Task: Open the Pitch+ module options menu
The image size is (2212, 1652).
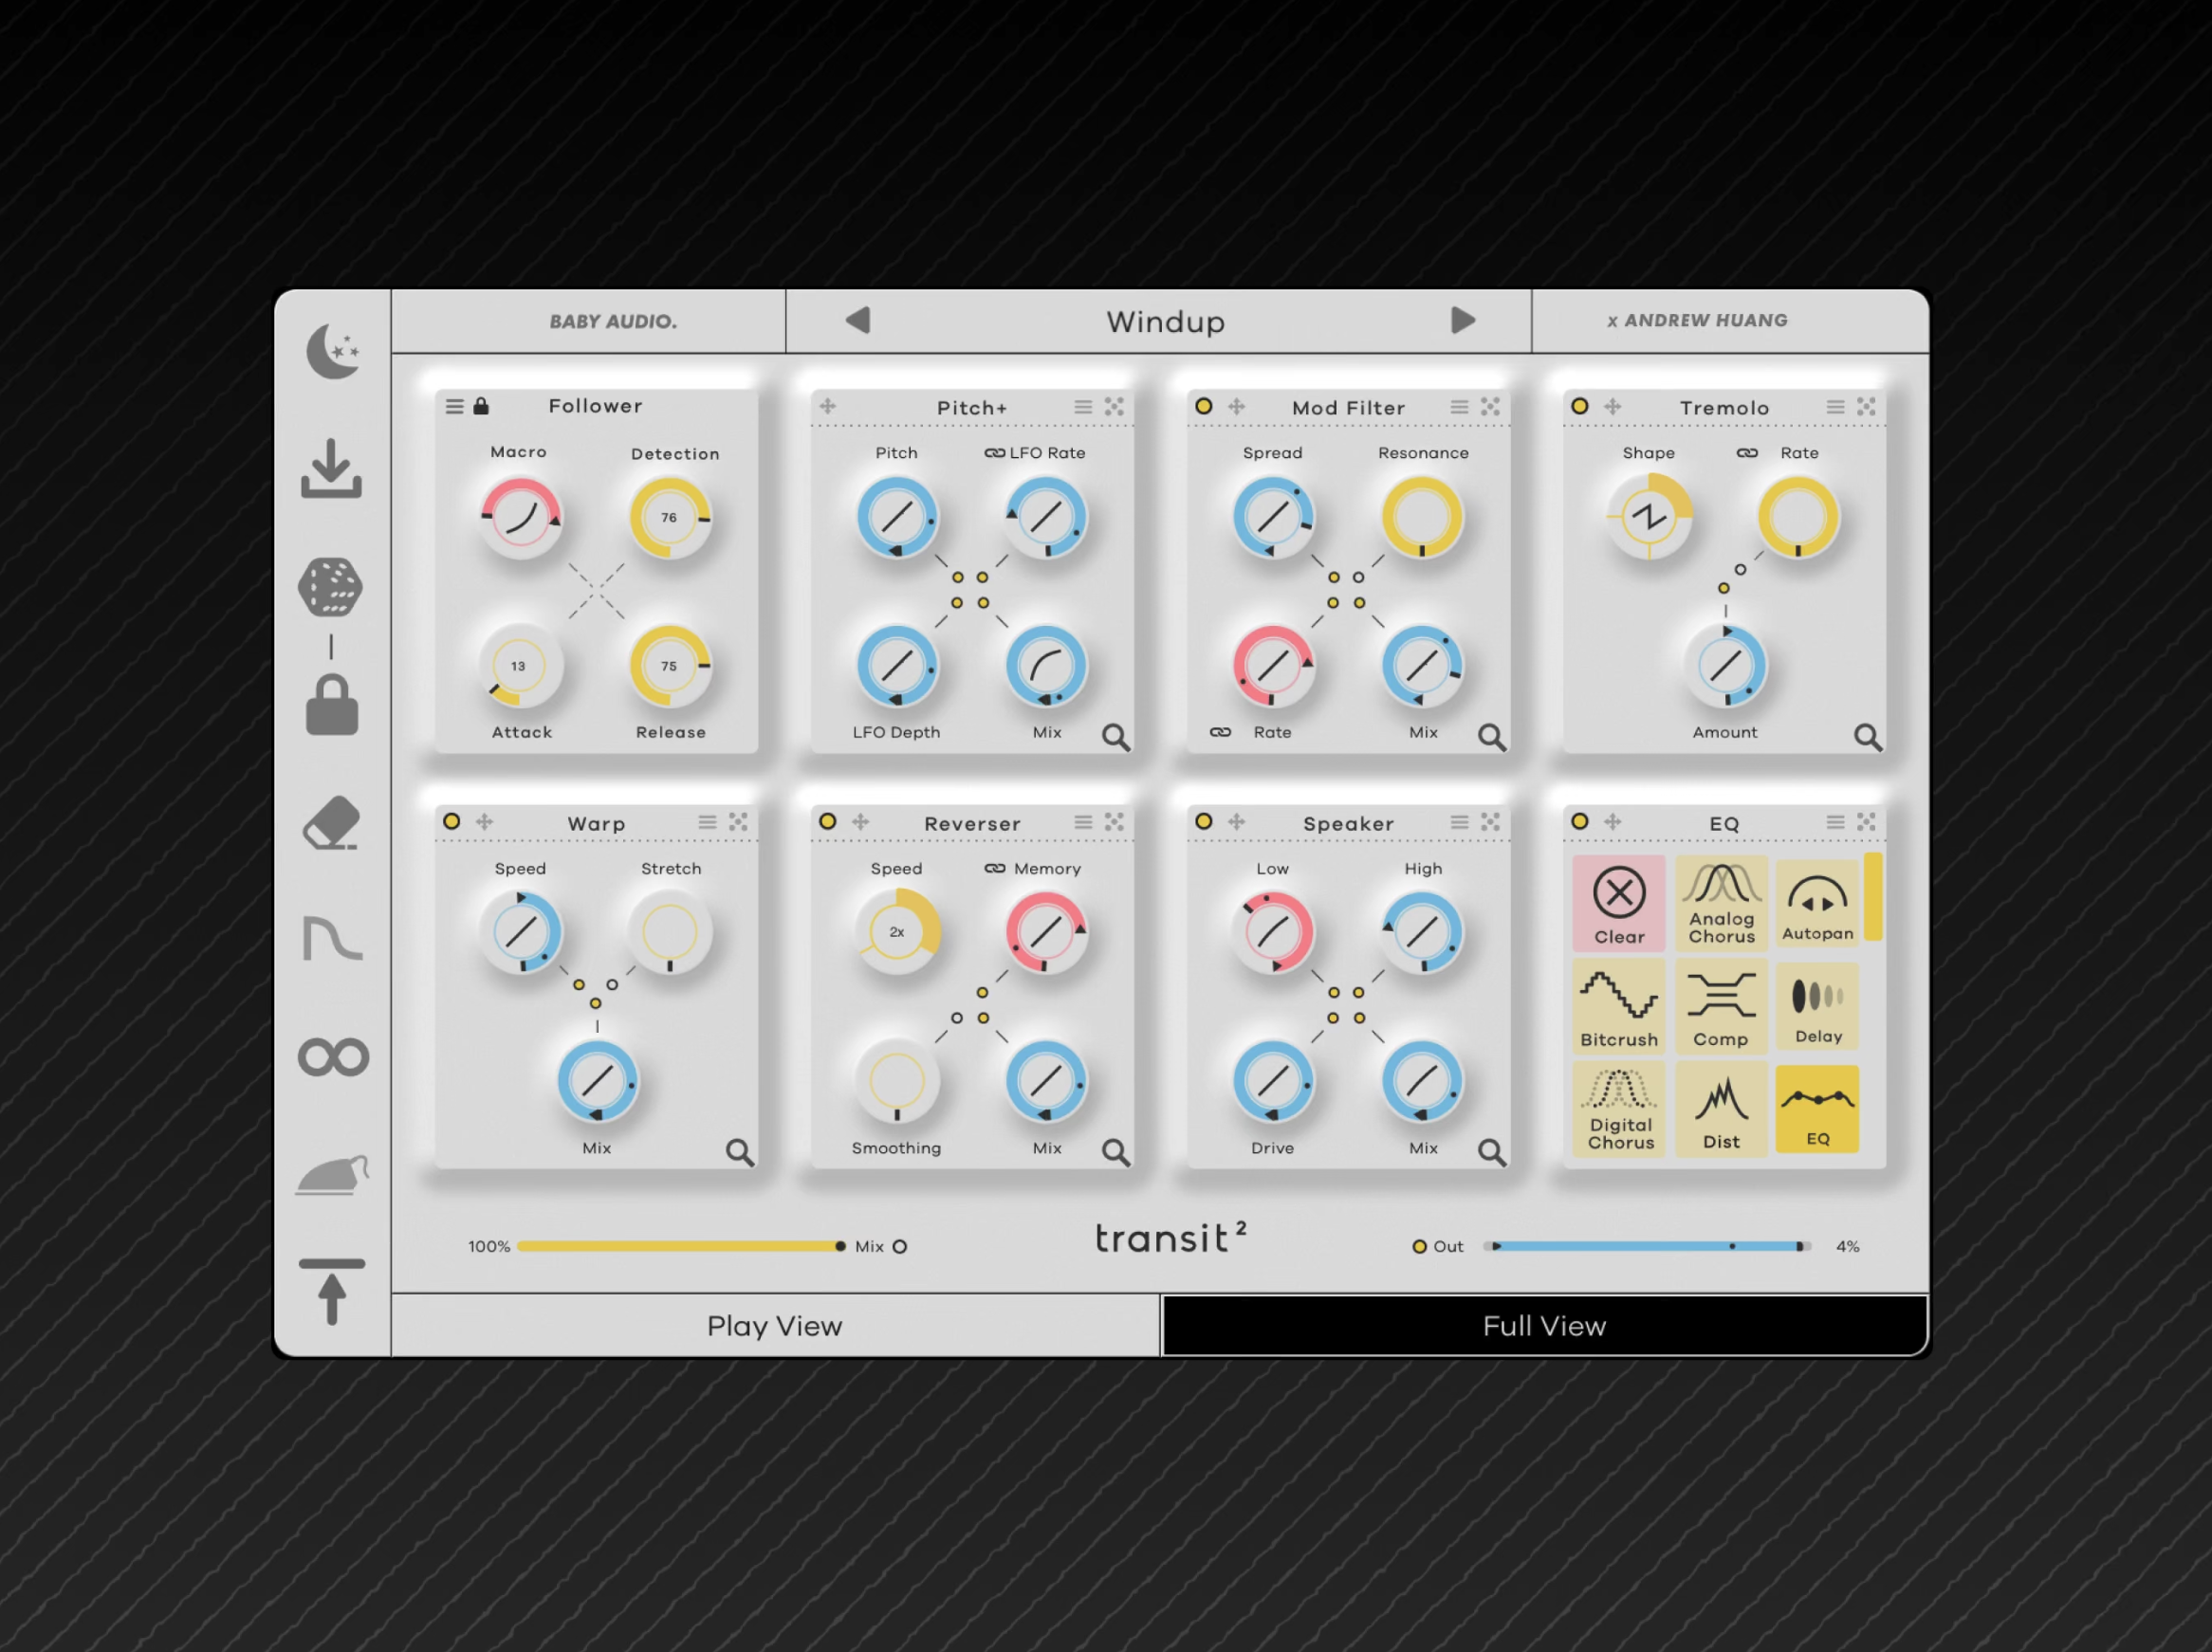Action: 1083,407
